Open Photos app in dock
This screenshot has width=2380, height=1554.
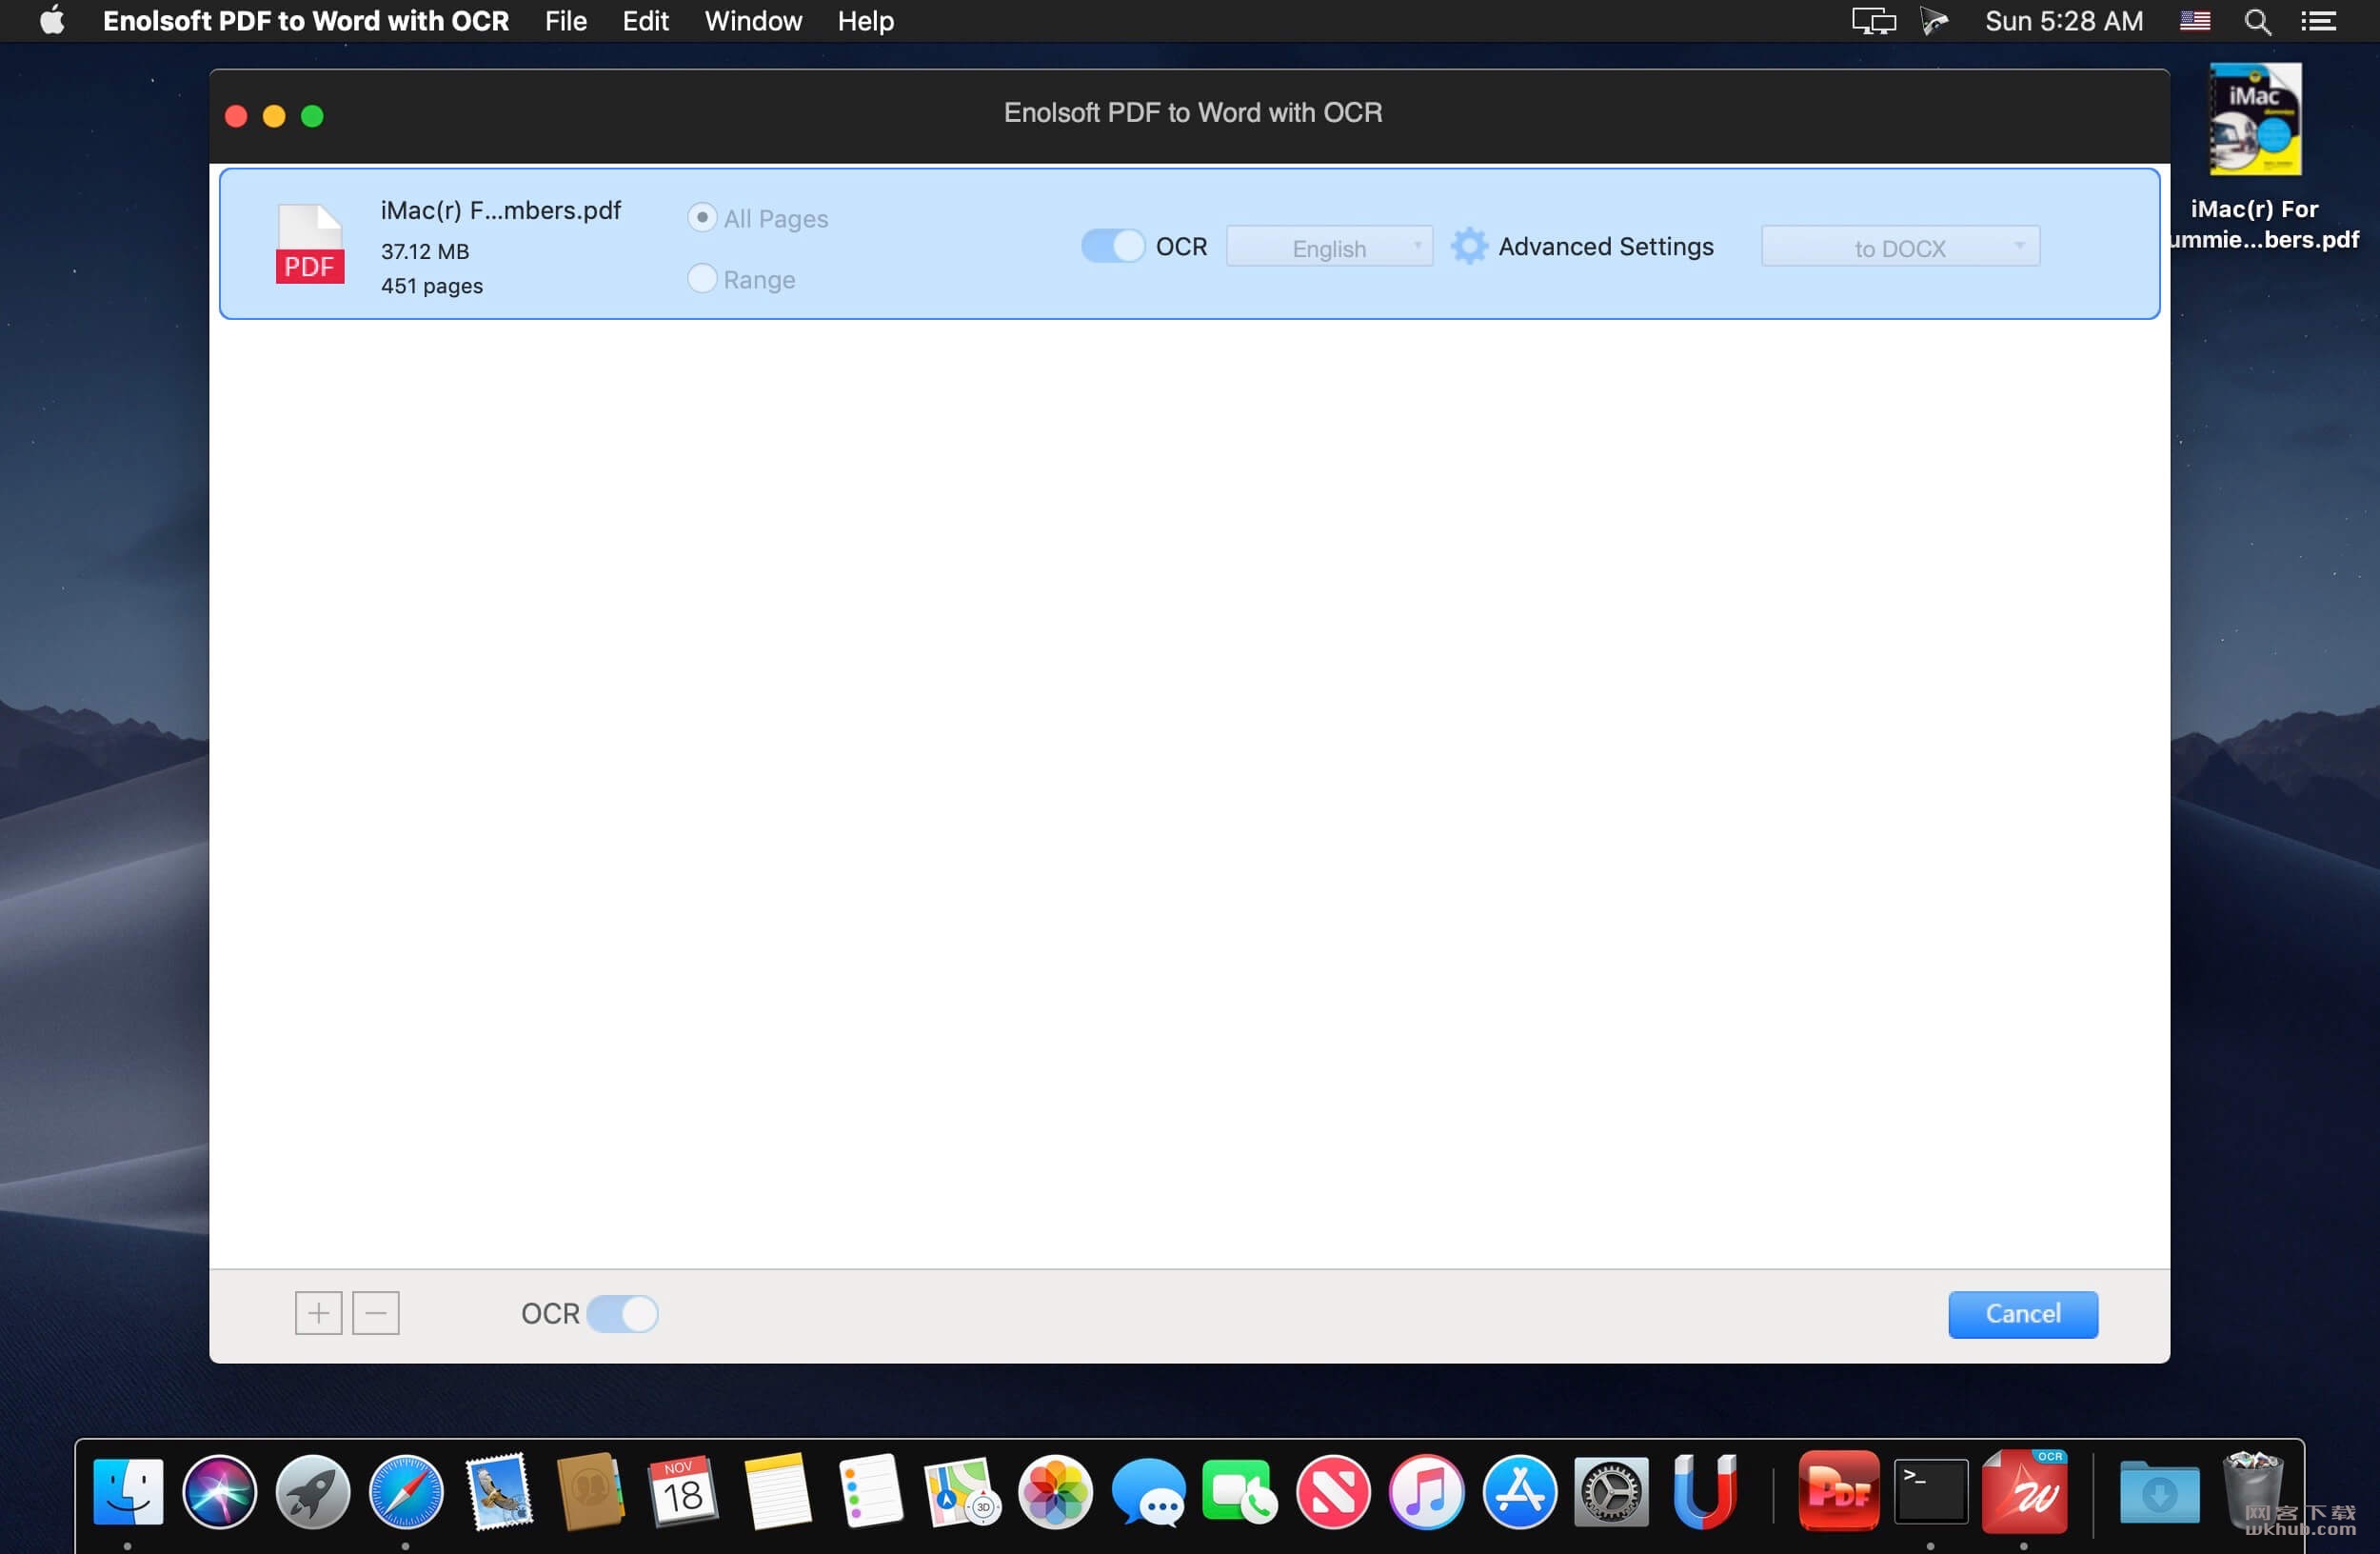(x=1055, y=1492)
